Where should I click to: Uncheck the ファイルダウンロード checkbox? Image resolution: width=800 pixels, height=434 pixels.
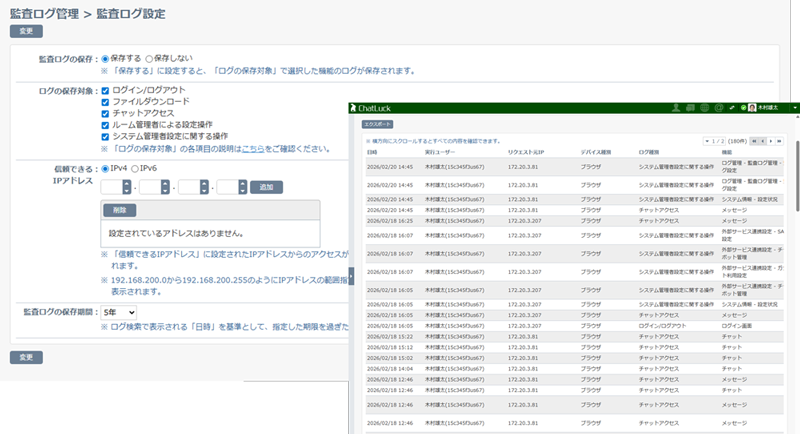click(106, 102)
